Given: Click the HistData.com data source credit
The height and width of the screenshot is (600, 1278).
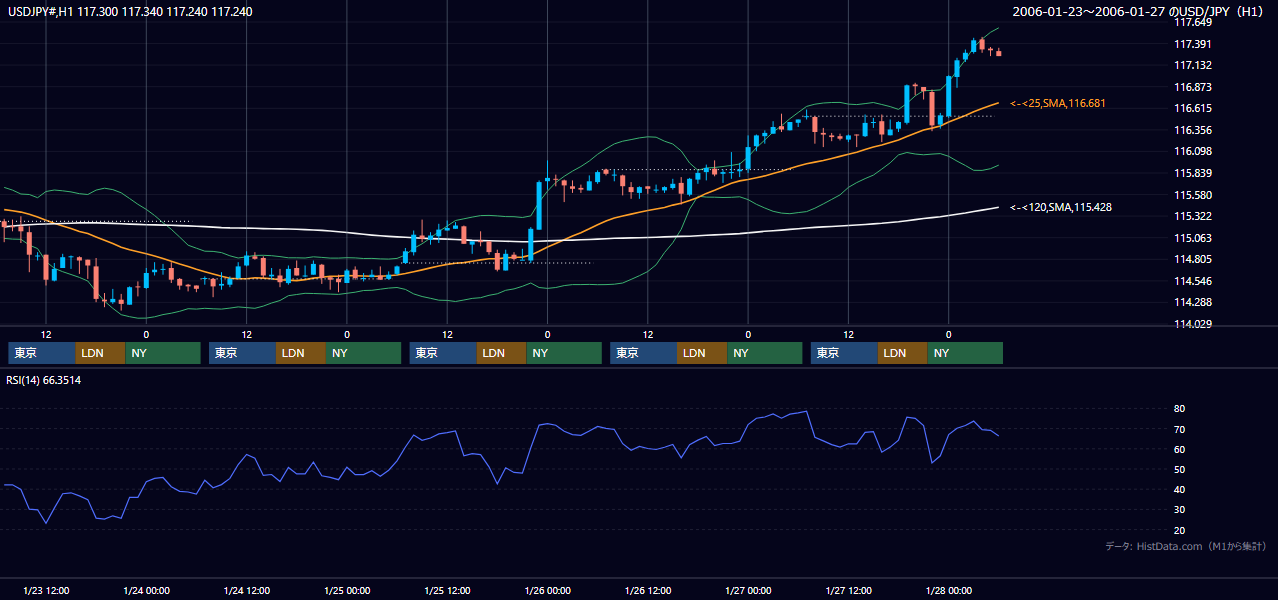Looking at the screenshot, I should (x=1186, y=546).
